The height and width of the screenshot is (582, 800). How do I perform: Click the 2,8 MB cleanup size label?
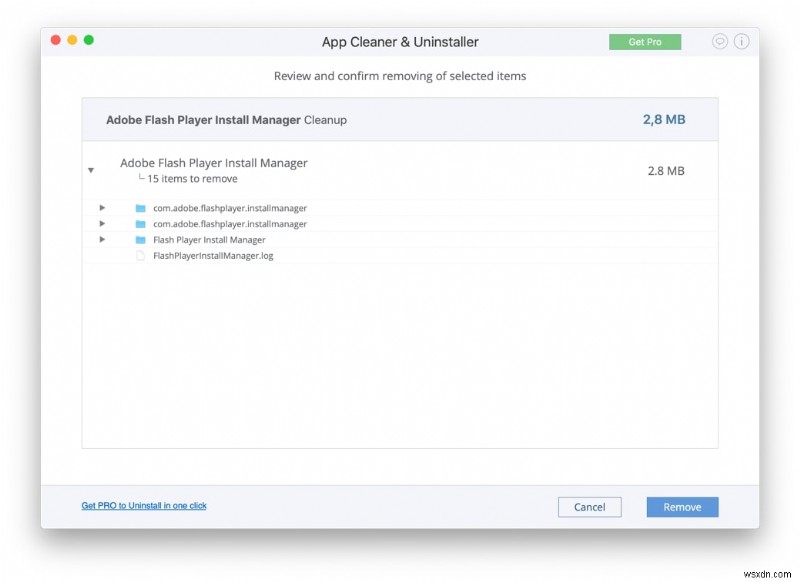662,119
